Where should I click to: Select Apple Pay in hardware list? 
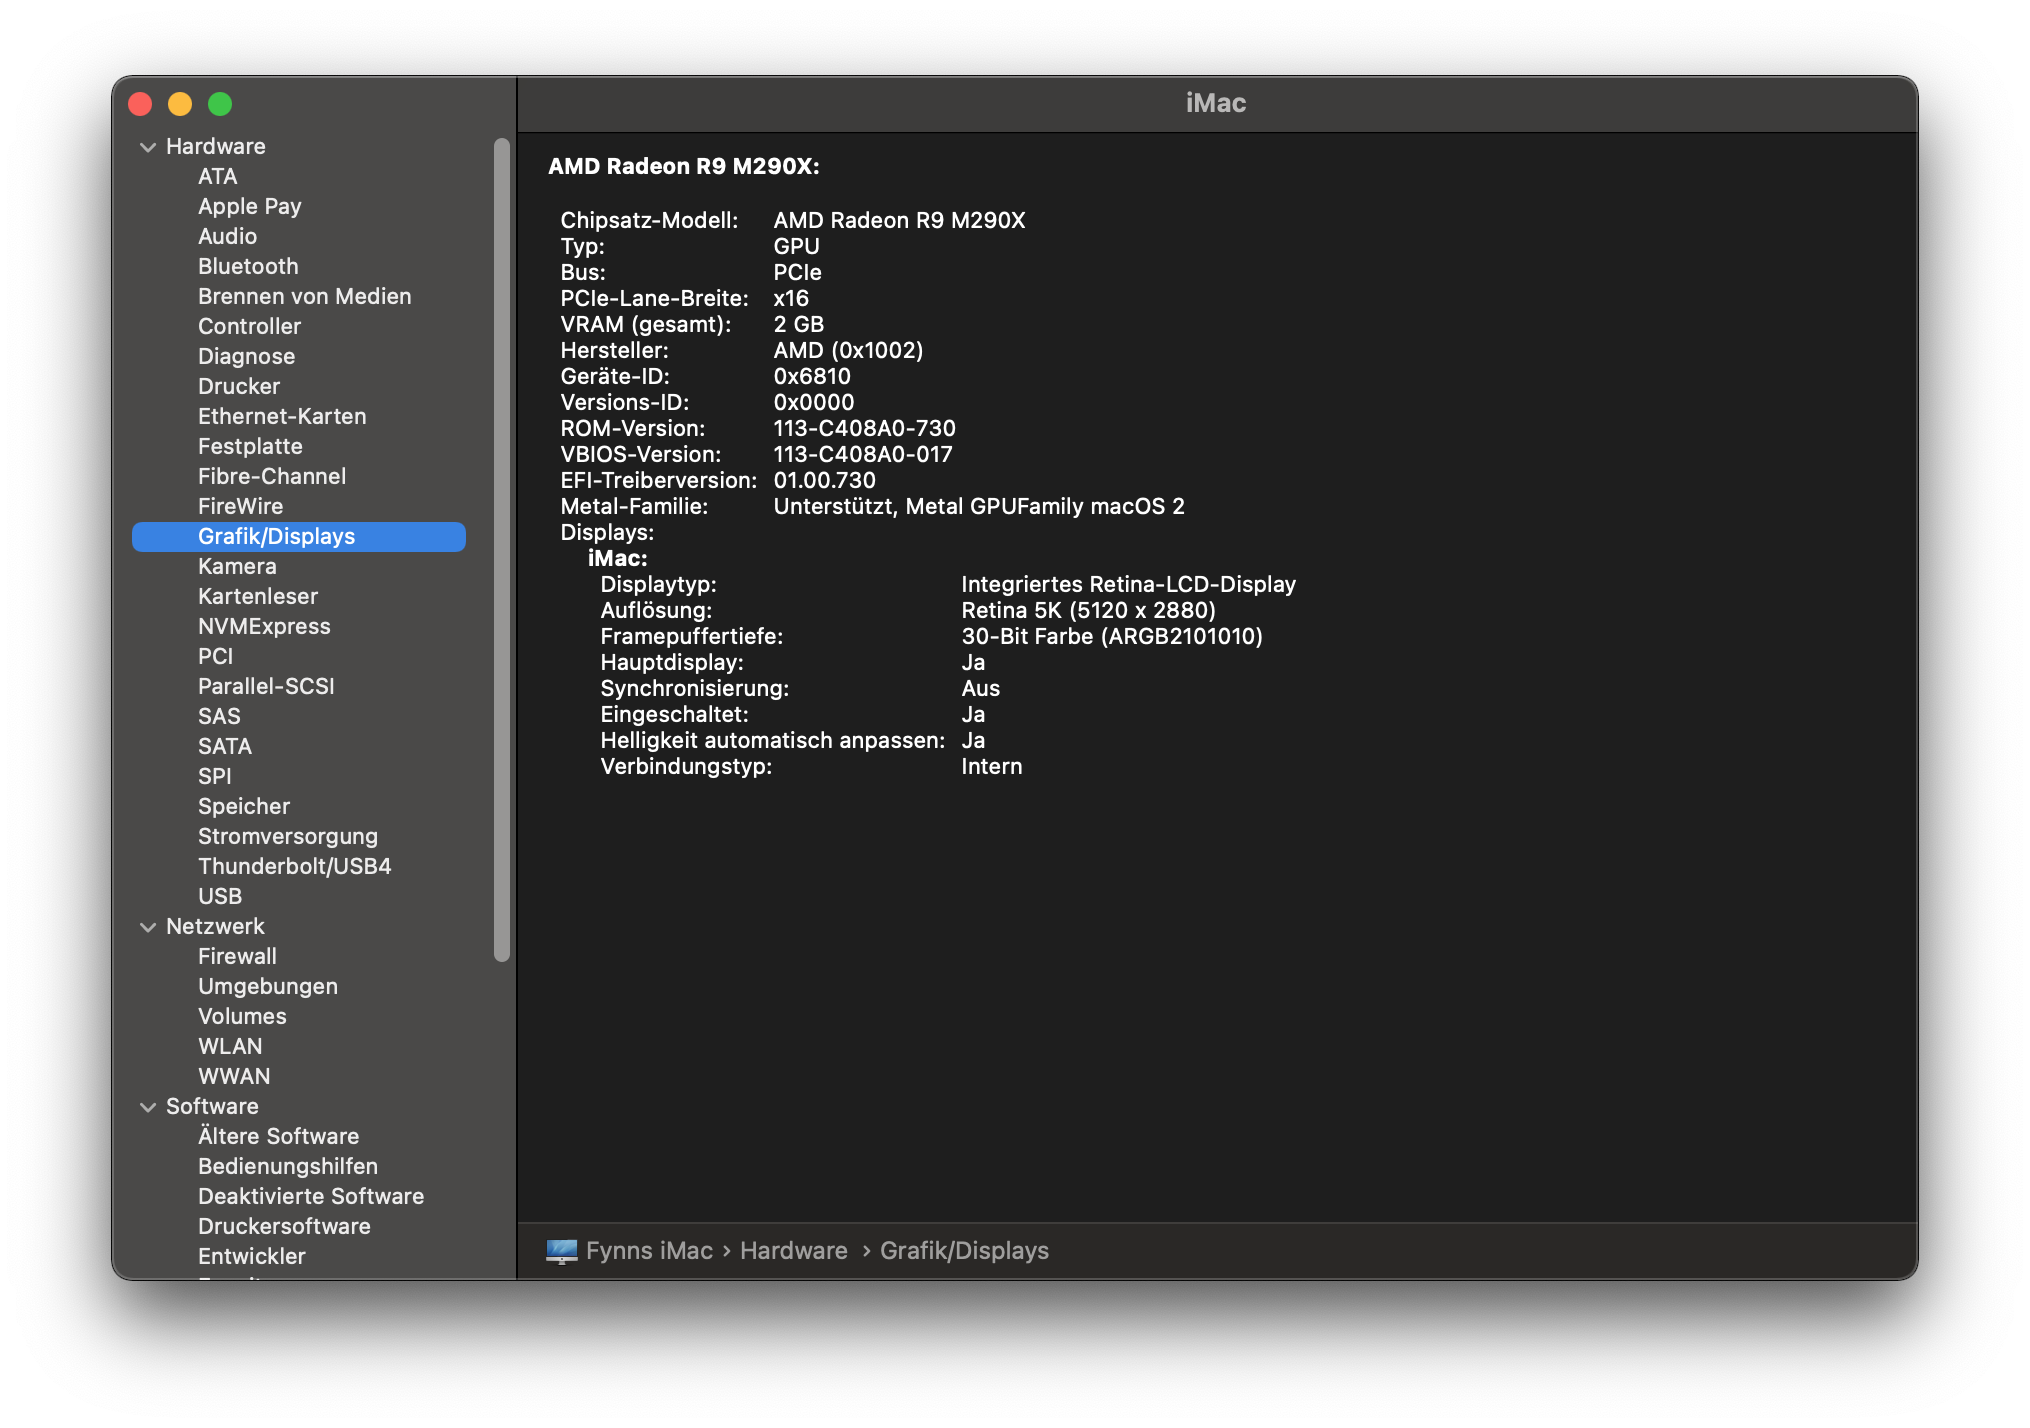point(249,206)
